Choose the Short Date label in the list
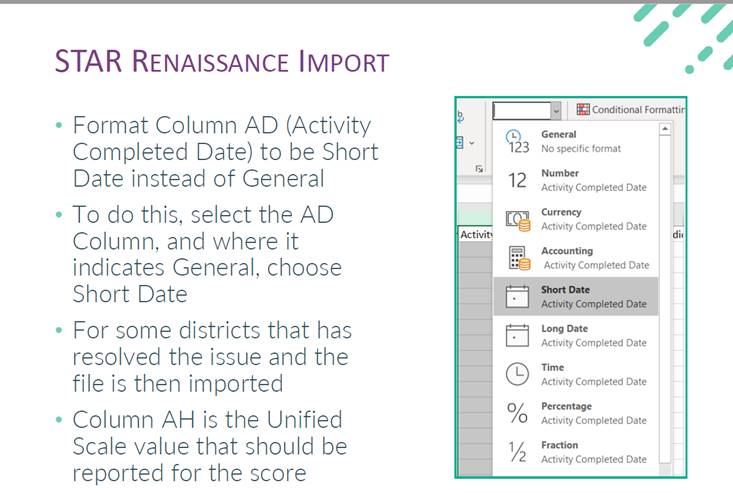Image resolution: width=733 pixels, height=493 pixels. click(x=565, y=290)
